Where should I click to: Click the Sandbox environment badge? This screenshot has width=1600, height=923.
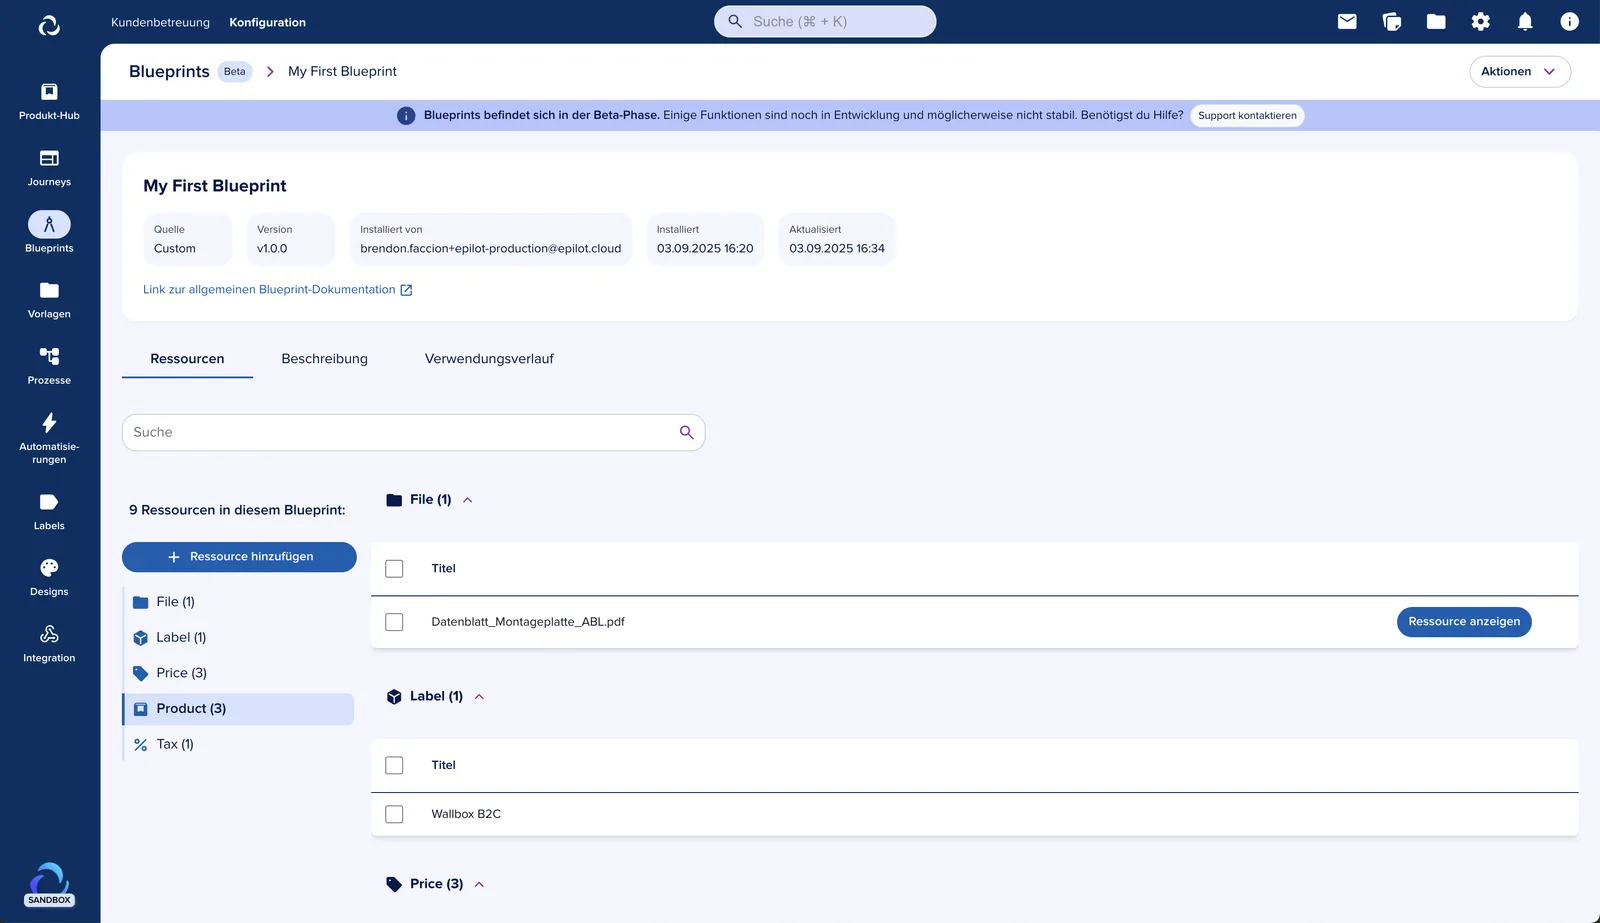49,900
